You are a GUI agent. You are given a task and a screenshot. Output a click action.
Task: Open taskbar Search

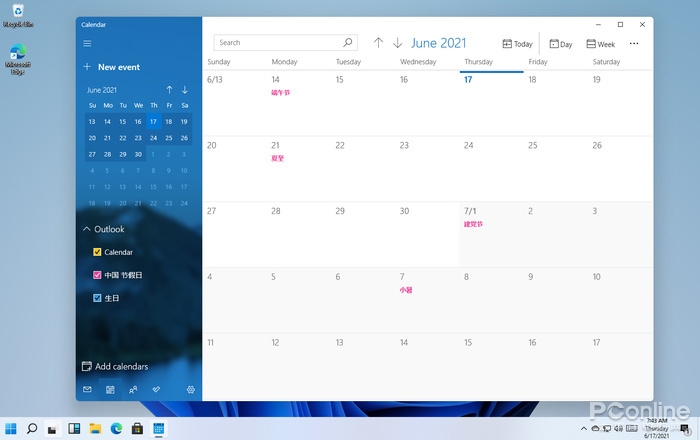[32, 429]
